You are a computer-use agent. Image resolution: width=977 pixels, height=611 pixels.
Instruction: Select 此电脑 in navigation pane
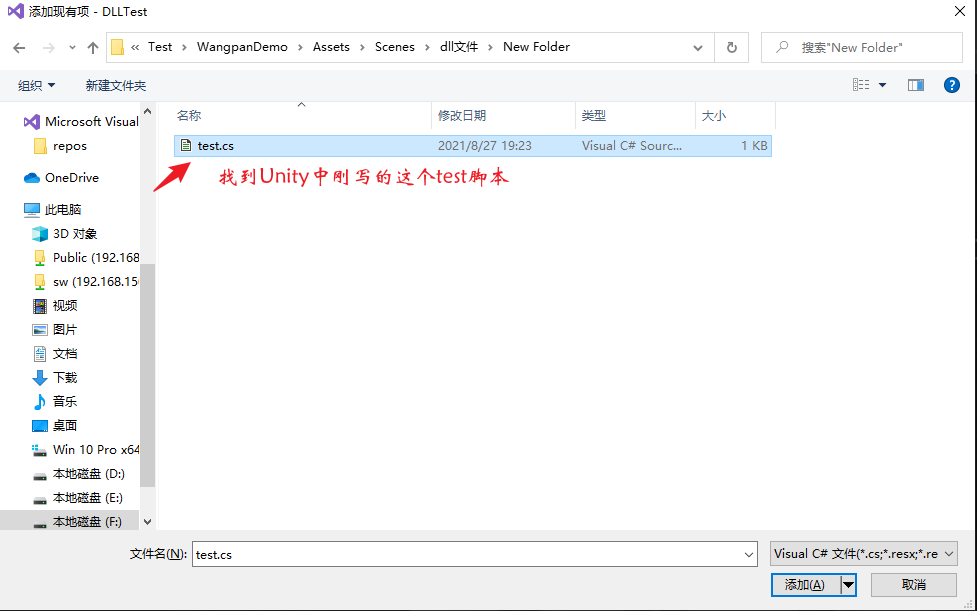point(52,209)
